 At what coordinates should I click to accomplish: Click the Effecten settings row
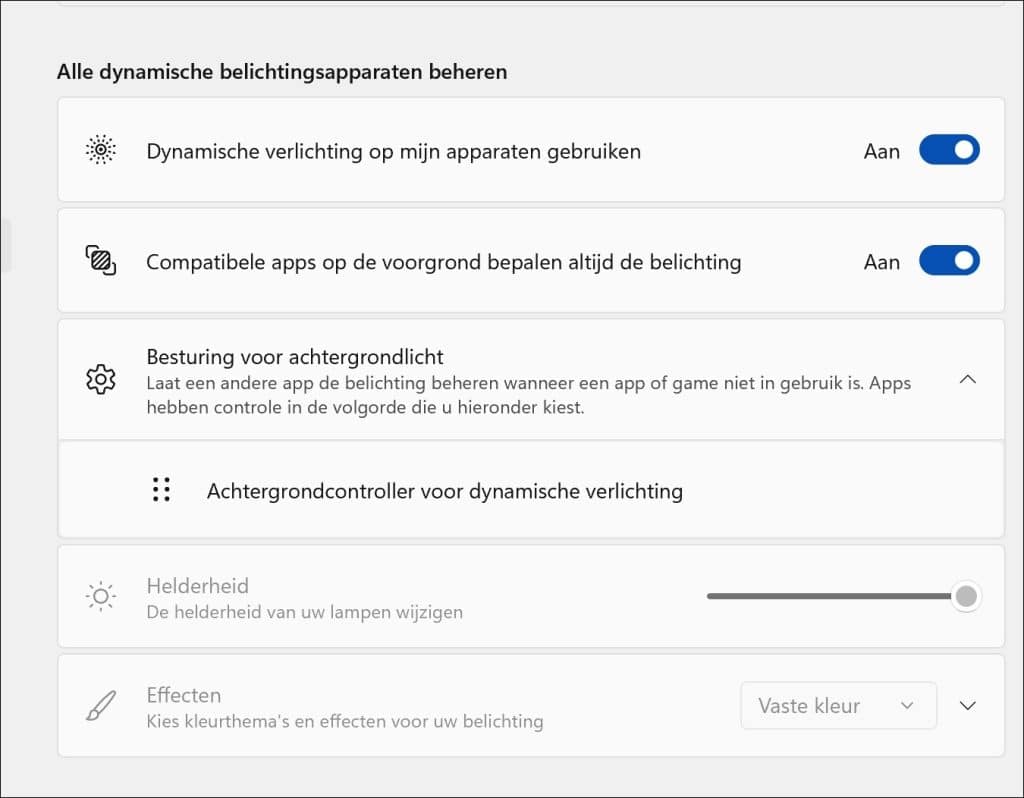click(400, 705)
